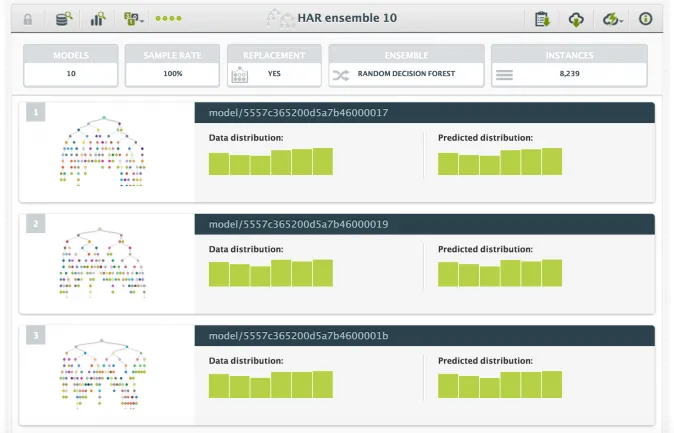Click model 3 predicted distribution histogram
The height and width of the screenshot is (433, 674).
click(x=499, y=385)
